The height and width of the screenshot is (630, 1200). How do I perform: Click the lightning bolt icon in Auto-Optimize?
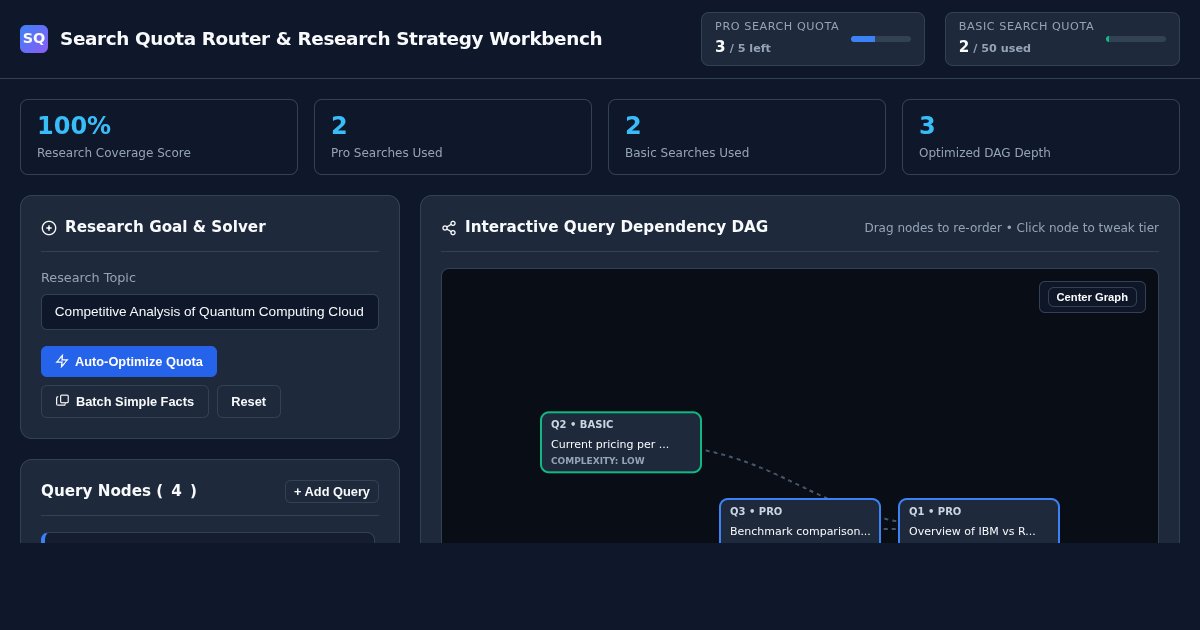(x=62, y=361)
